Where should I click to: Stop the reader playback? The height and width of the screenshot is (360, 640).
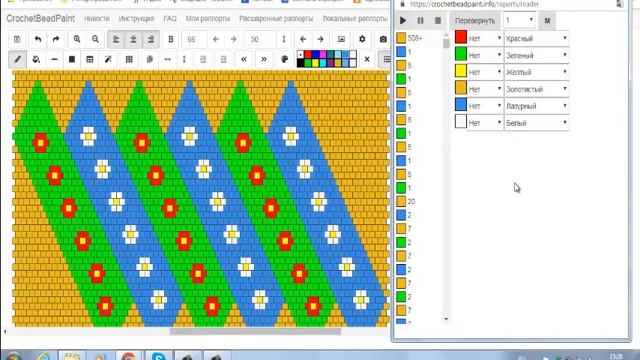tap(438, 20)
